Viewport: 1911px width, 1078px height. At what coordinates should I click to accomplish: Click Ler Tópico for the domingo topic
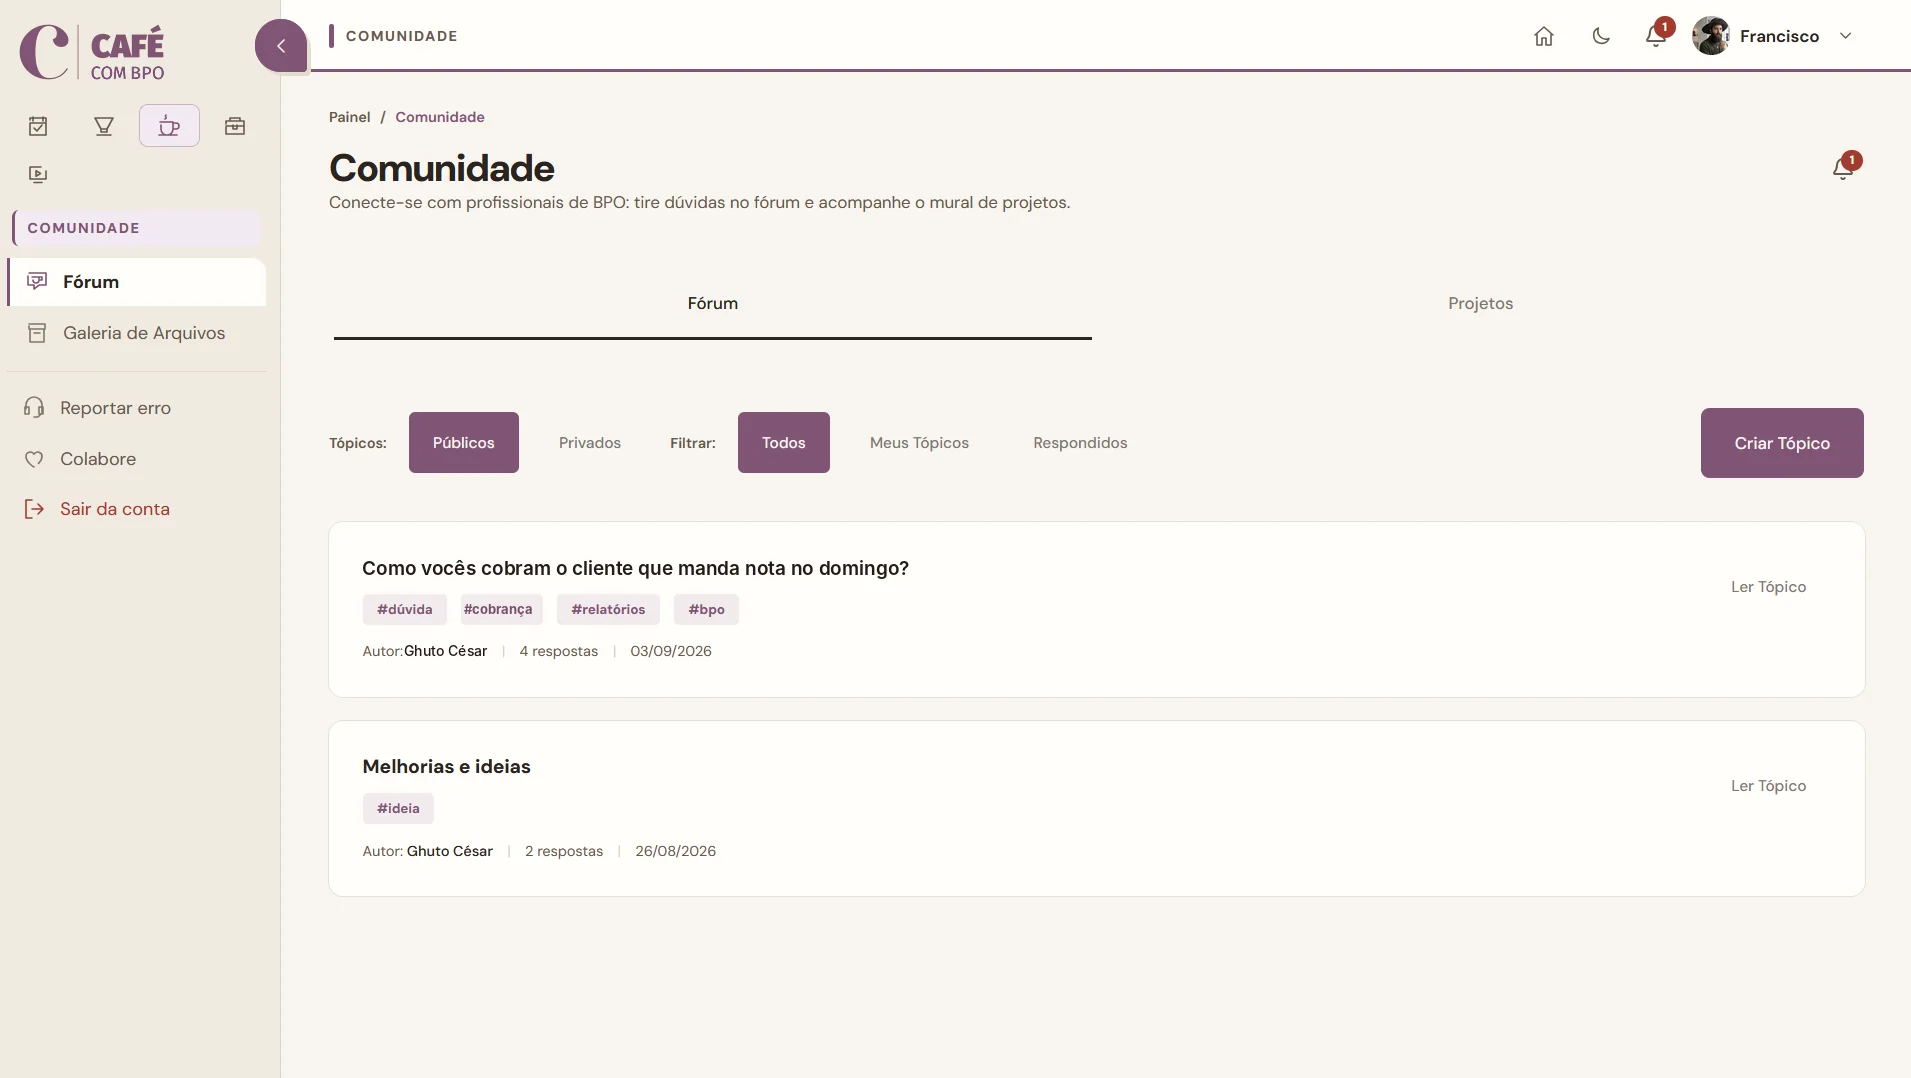click(x=1768, y=587)
